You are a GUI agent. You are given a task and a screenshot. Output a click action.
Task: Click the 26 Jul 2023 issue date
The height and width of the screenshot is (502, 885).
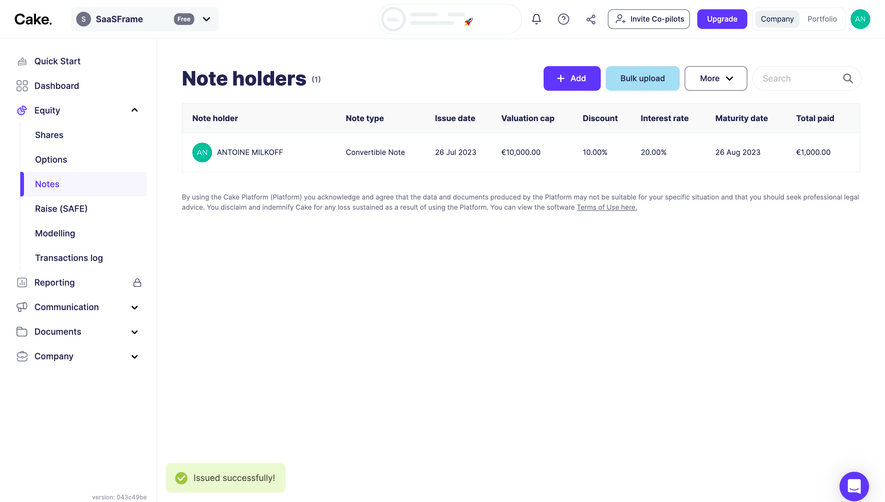coord(455,152)
